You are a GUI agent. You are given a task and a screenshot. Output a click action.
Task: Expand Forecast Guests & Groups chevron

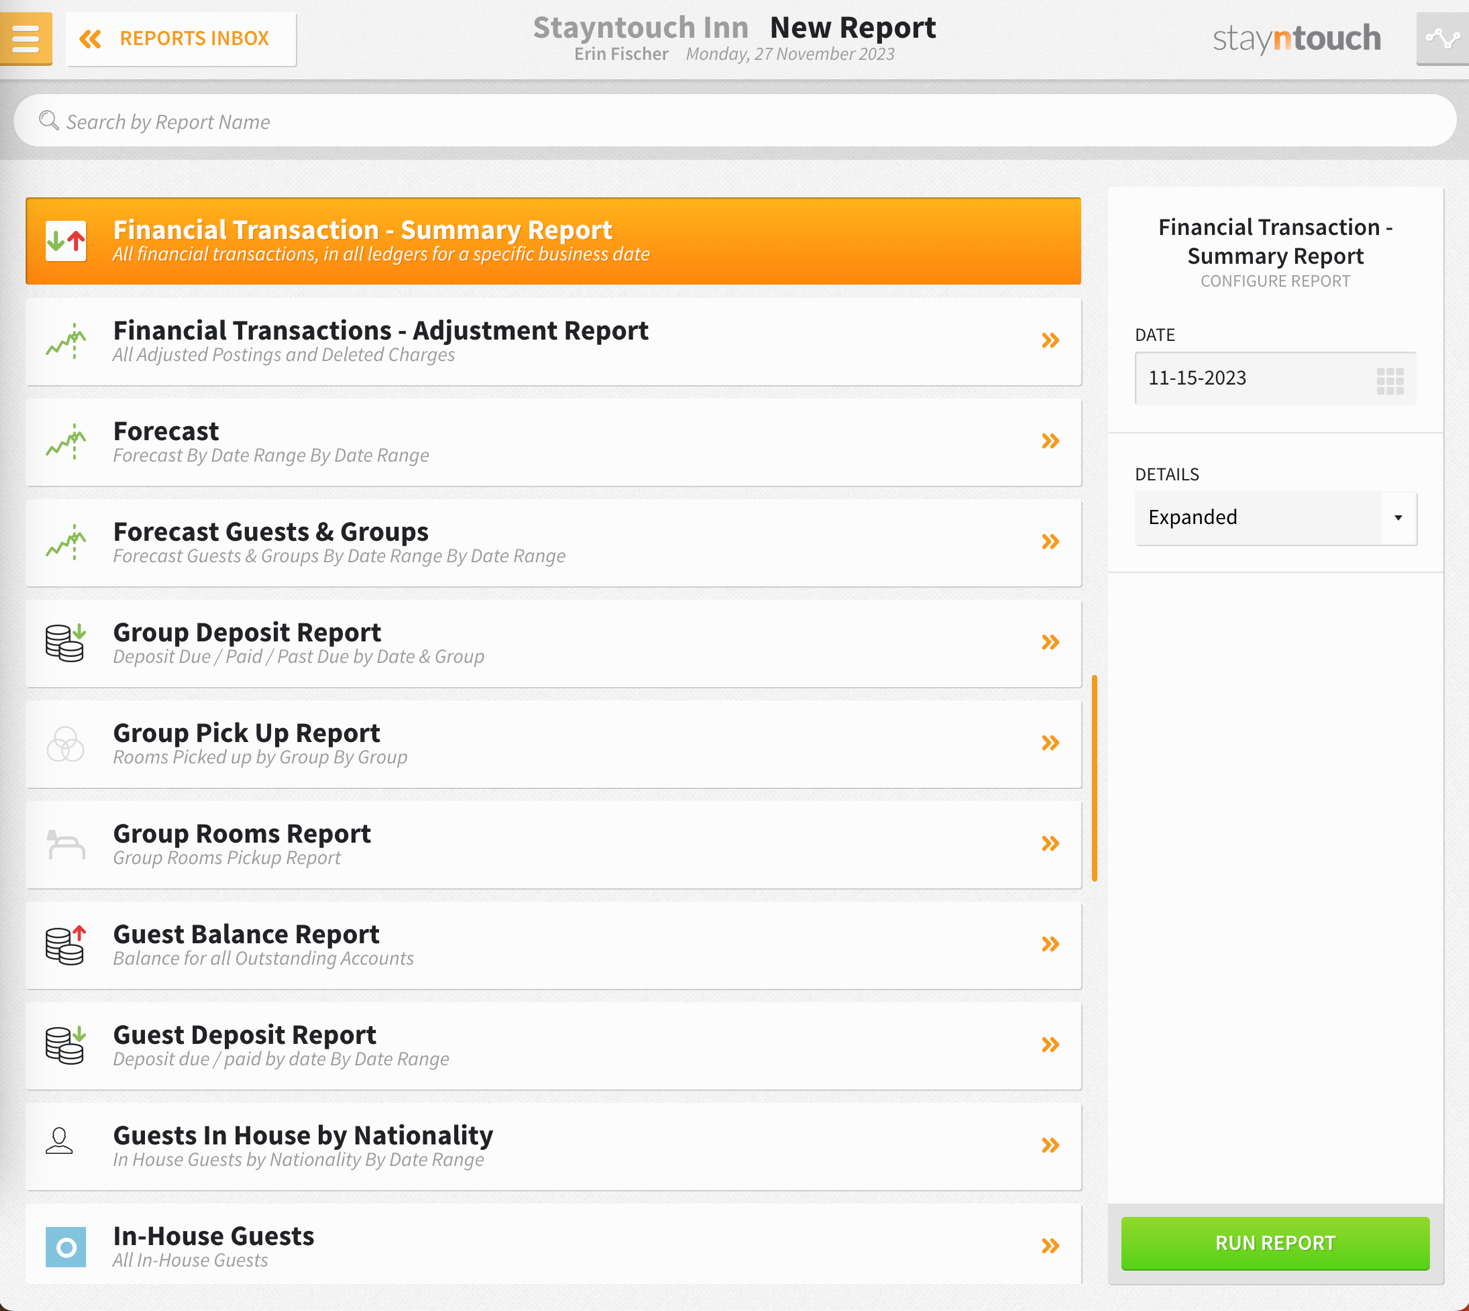point(1050,542)
